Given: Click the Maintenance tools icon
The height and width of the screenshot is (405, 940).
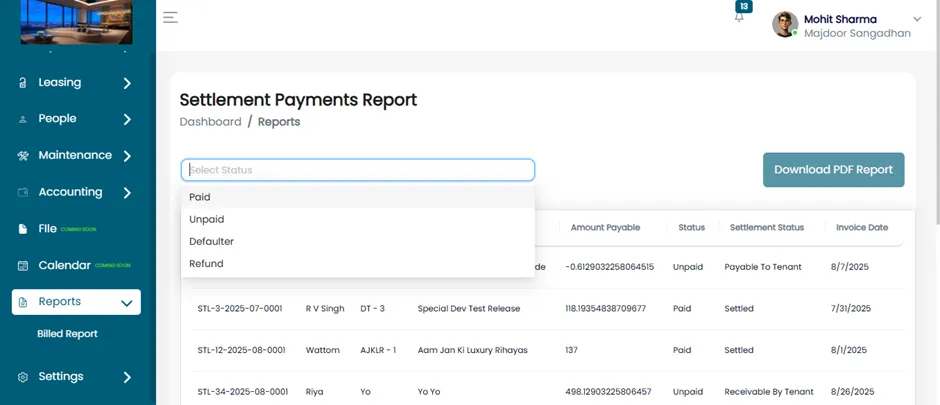Looking at the screenshot, I should pyautogui.click(x=23, y=156).
